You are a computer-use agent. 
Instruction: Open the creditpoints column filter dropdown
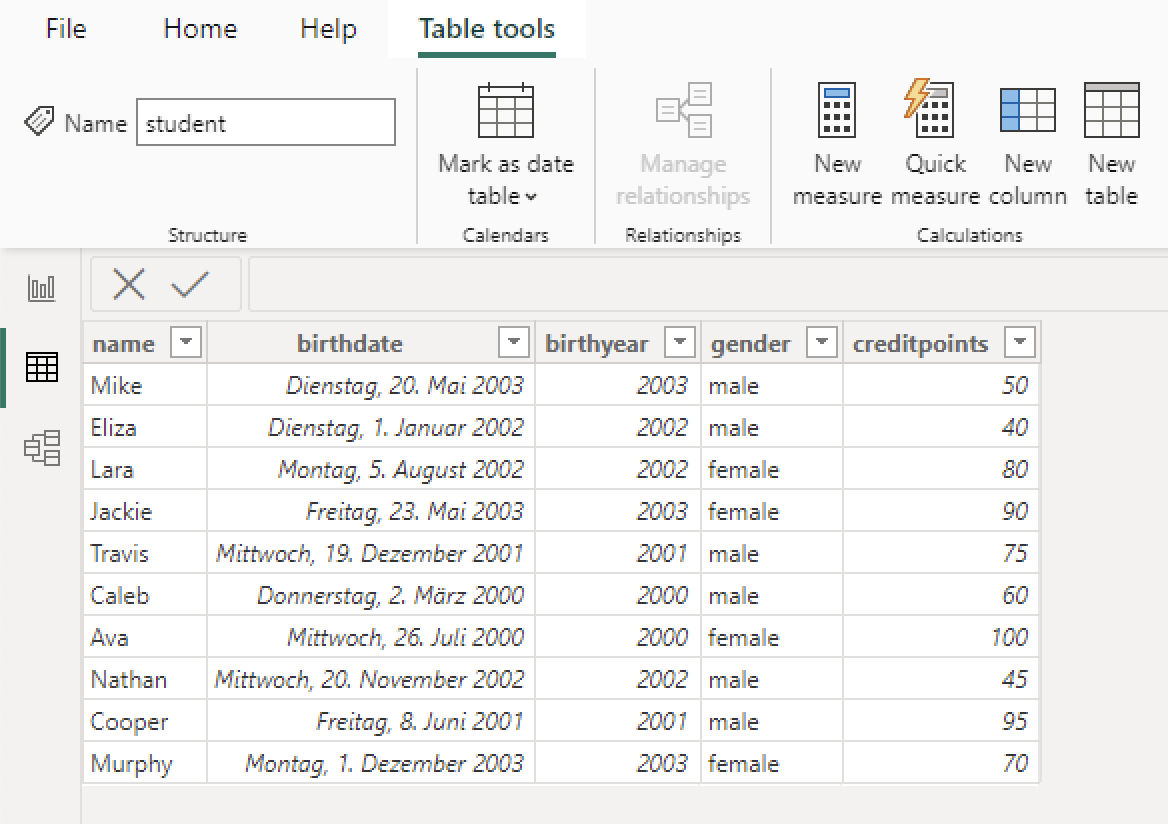coord(1020,342)
